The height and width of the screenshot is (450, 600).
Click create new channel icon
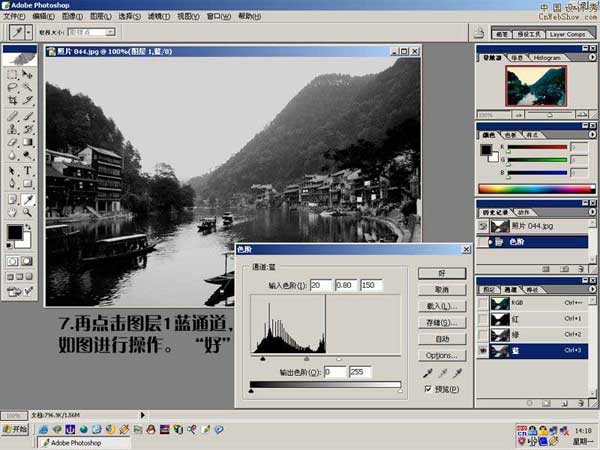[564, 403]
